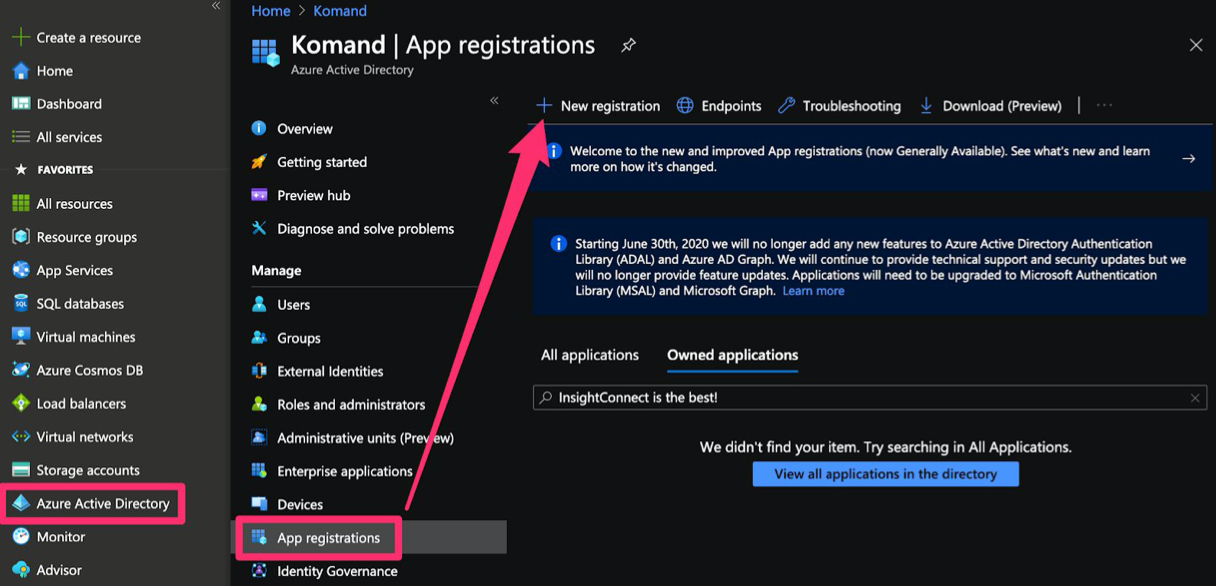
Task: Open Resource groups icon
Action: coord(20,237)
